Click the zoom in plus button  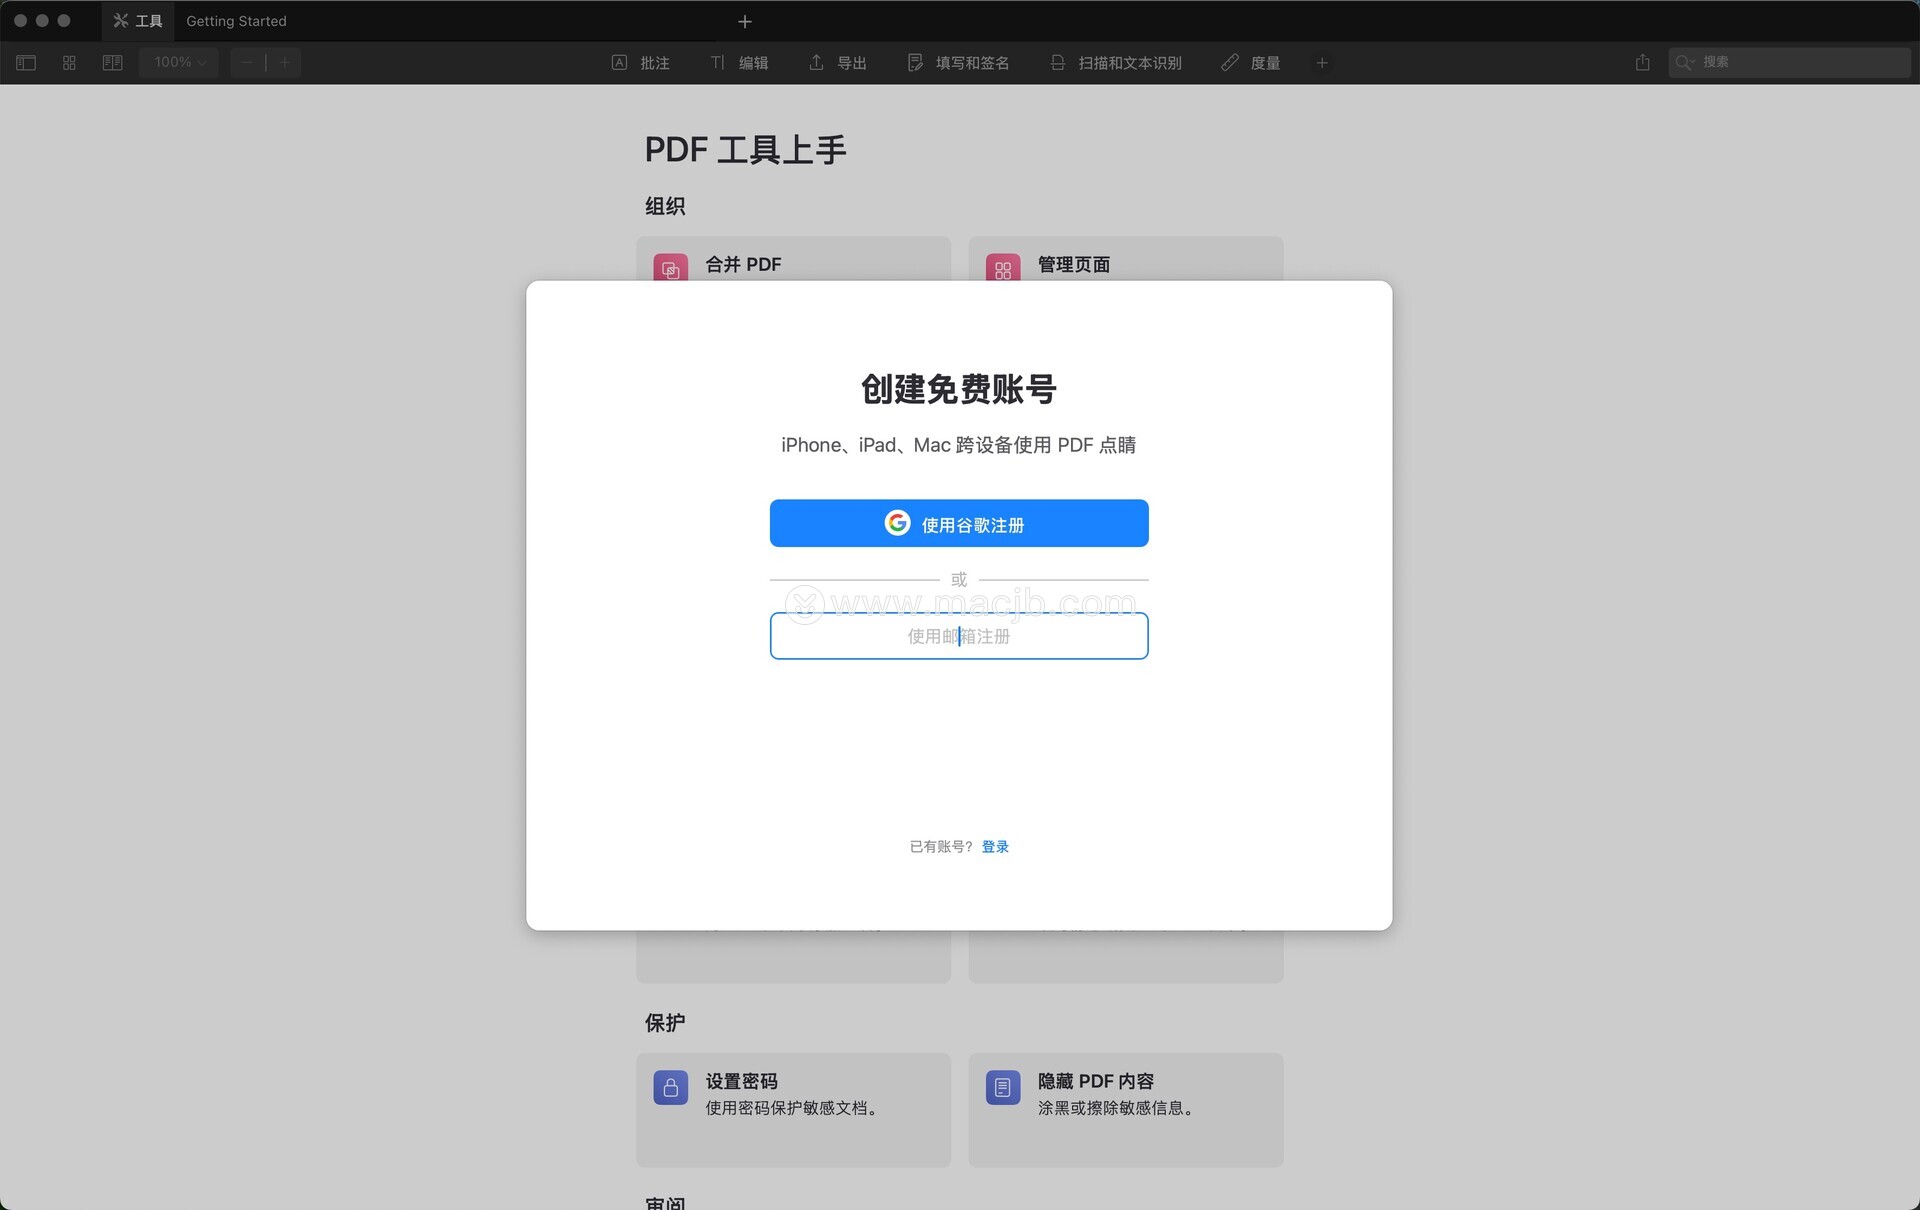click(x=285, y=62)
